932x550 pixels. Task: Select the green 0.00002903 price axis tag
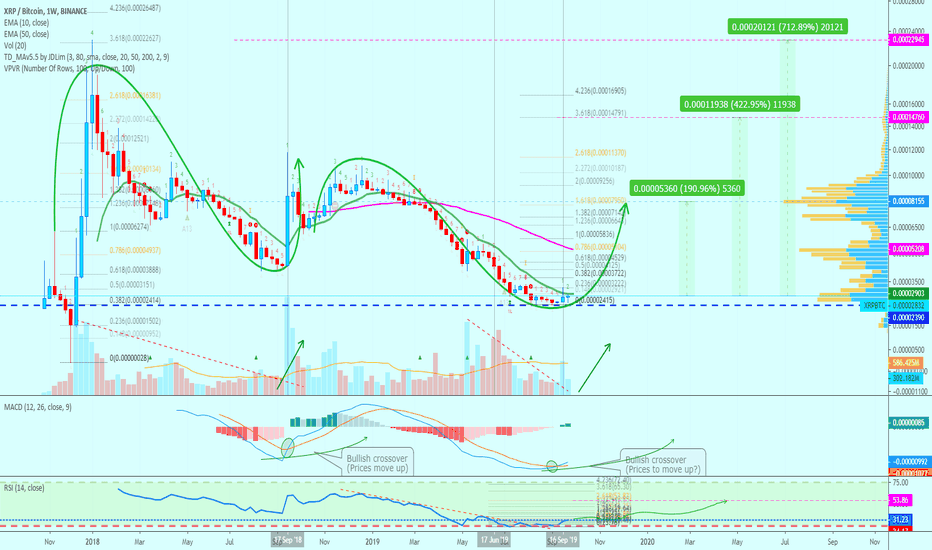908,294
